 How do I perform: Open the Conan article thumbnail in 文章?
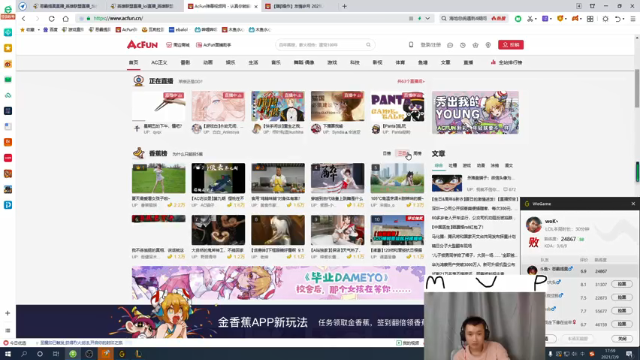[x=447, y=183]
